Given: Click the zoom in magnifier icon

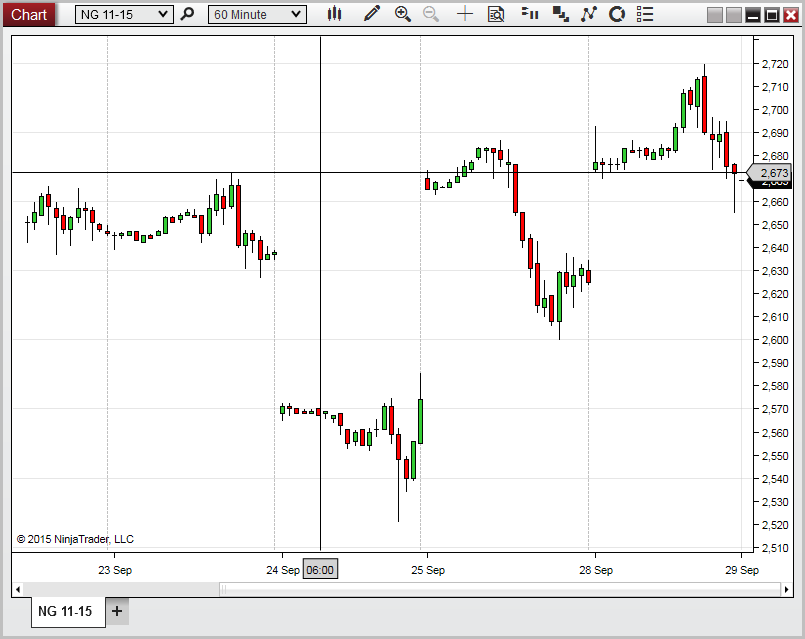Looking at the screenshot, I should [402, 14].
